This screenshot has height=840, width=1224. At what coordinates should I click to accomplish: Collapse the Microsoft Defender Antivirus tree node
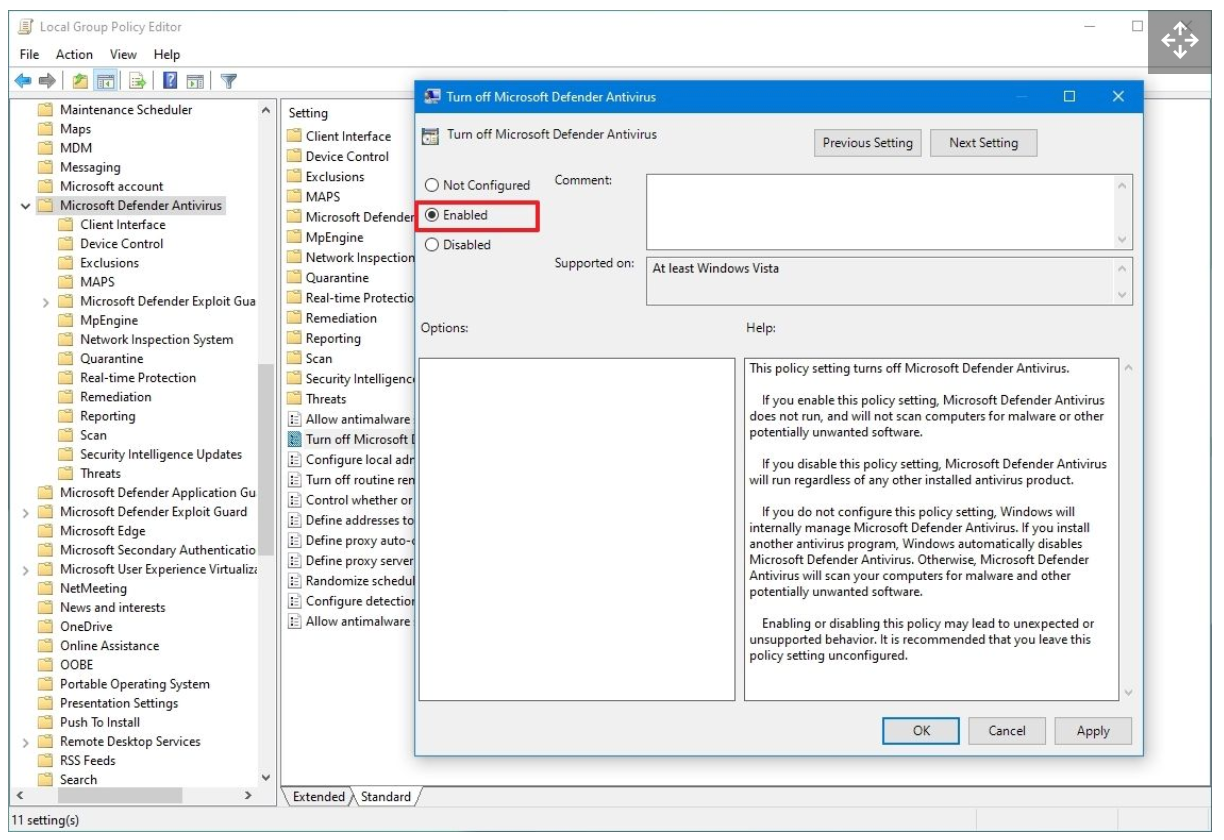25,204
